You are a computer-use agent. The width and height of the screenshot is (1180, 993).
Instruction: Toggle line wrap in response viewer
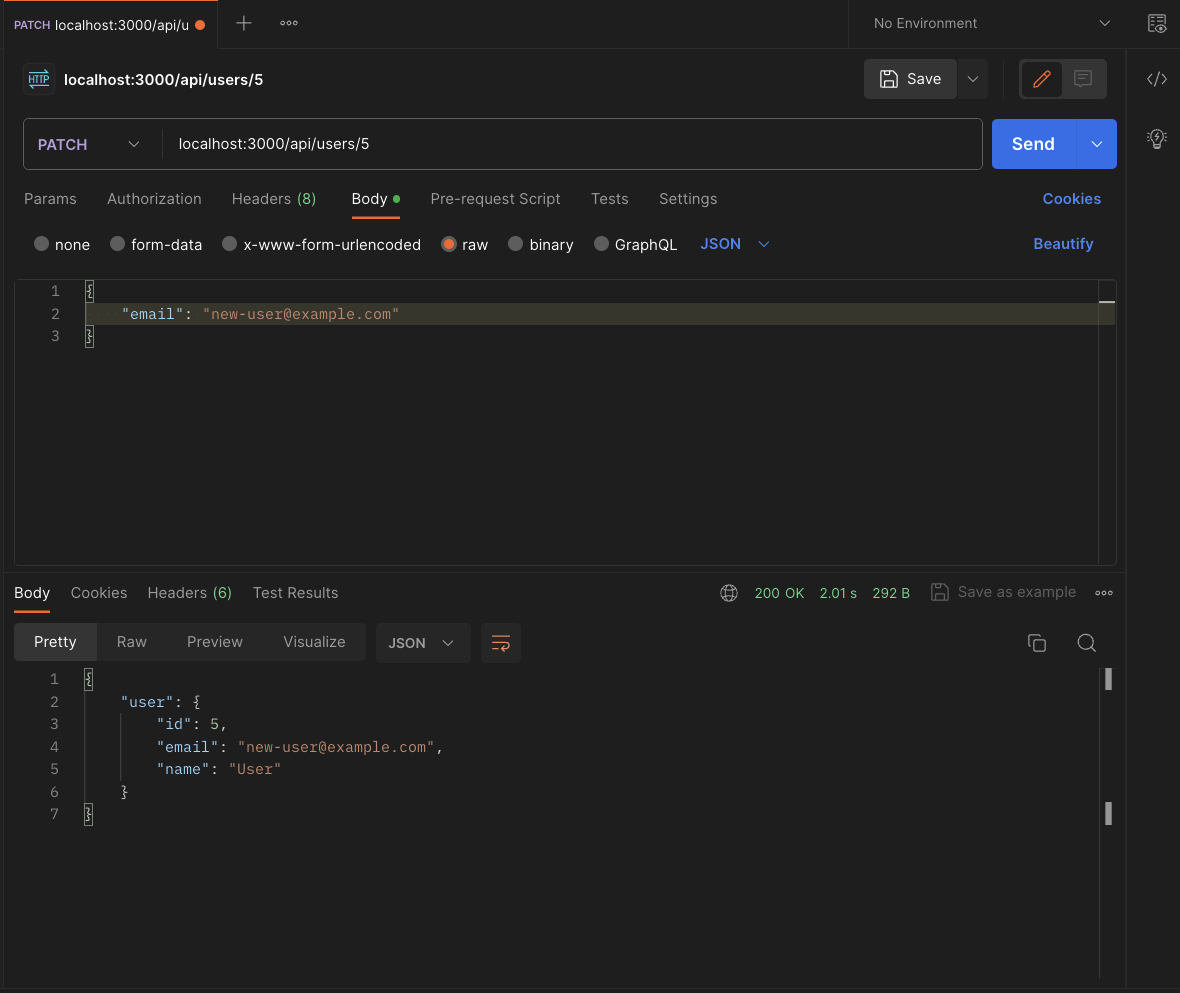[x=501, y=643]
